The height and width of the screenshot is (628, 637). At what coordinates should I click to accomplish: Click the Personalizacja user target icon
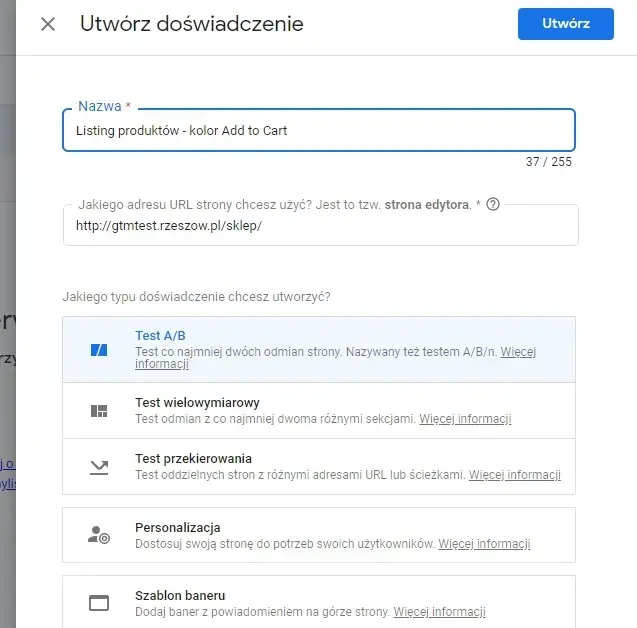[99, 535]
